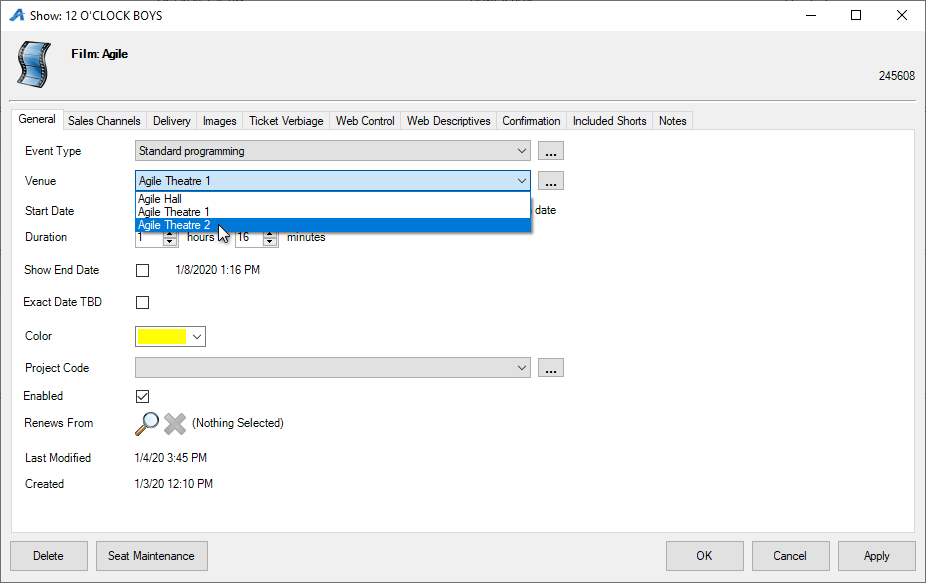The image size is (926, 583).
Task: Open the Web Descriptives tab
Action: pyautogui.click(x=448, y=120)
